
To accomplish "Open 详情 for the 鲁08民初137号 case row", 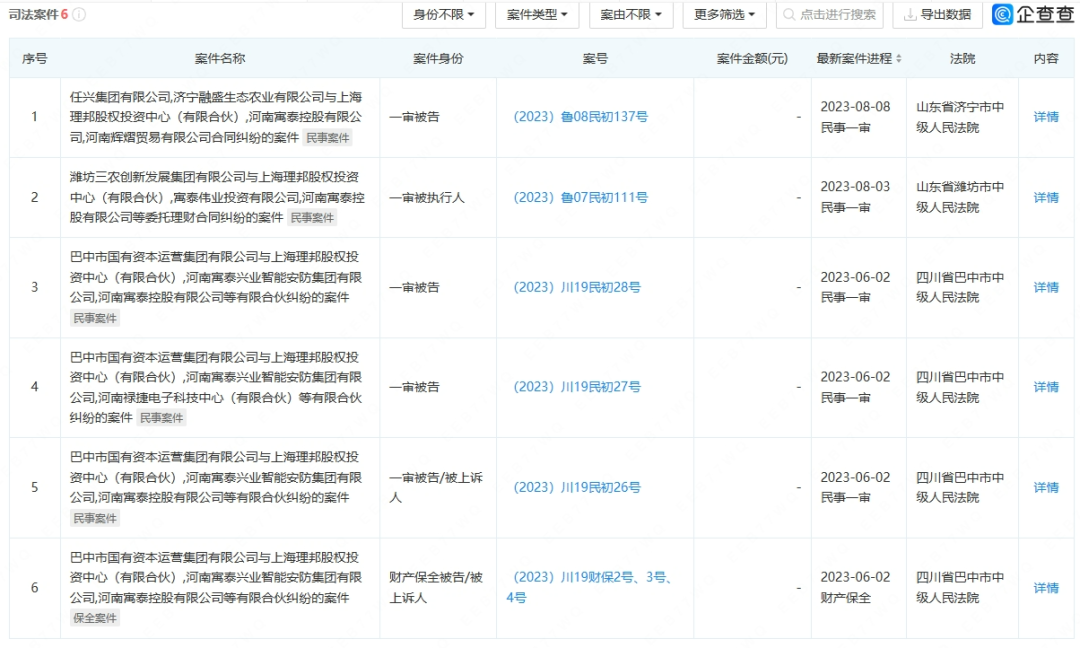I will [1046, 117].
